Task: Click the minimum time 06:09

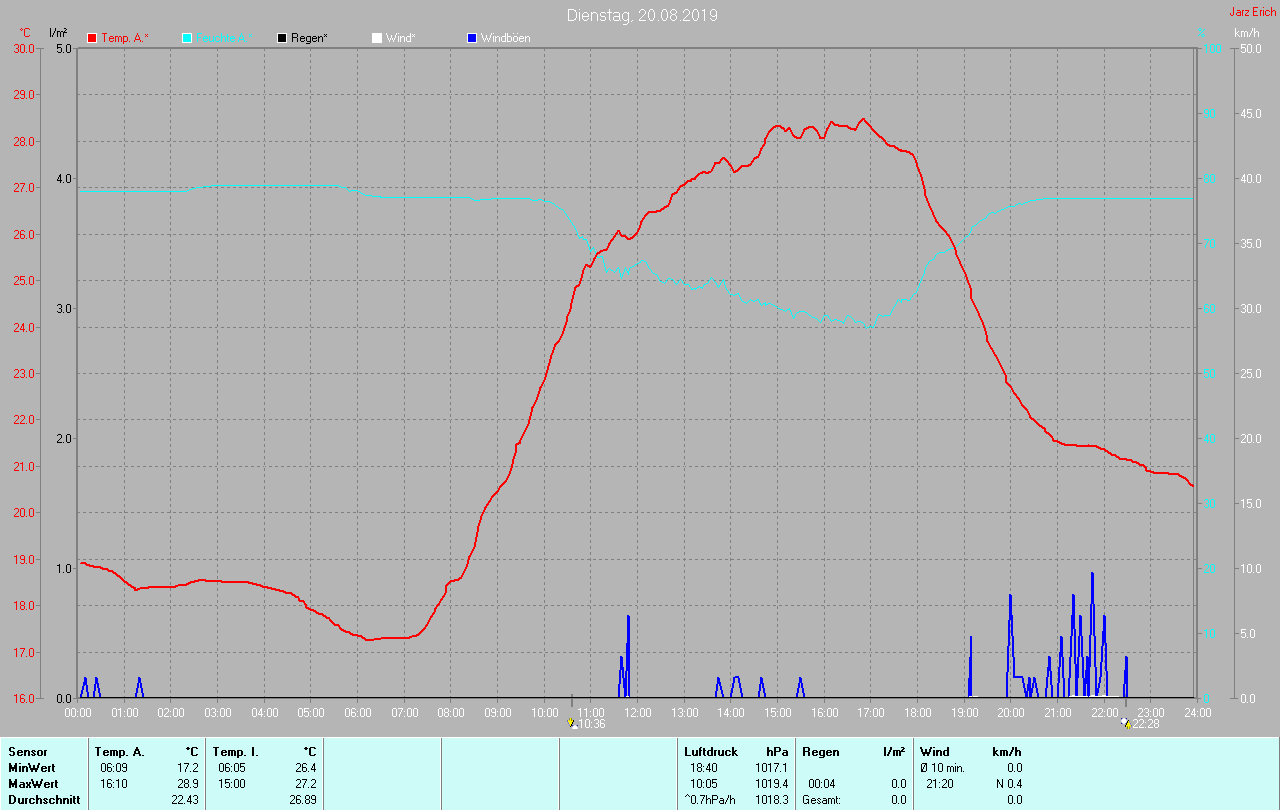Action: point(113,768)
